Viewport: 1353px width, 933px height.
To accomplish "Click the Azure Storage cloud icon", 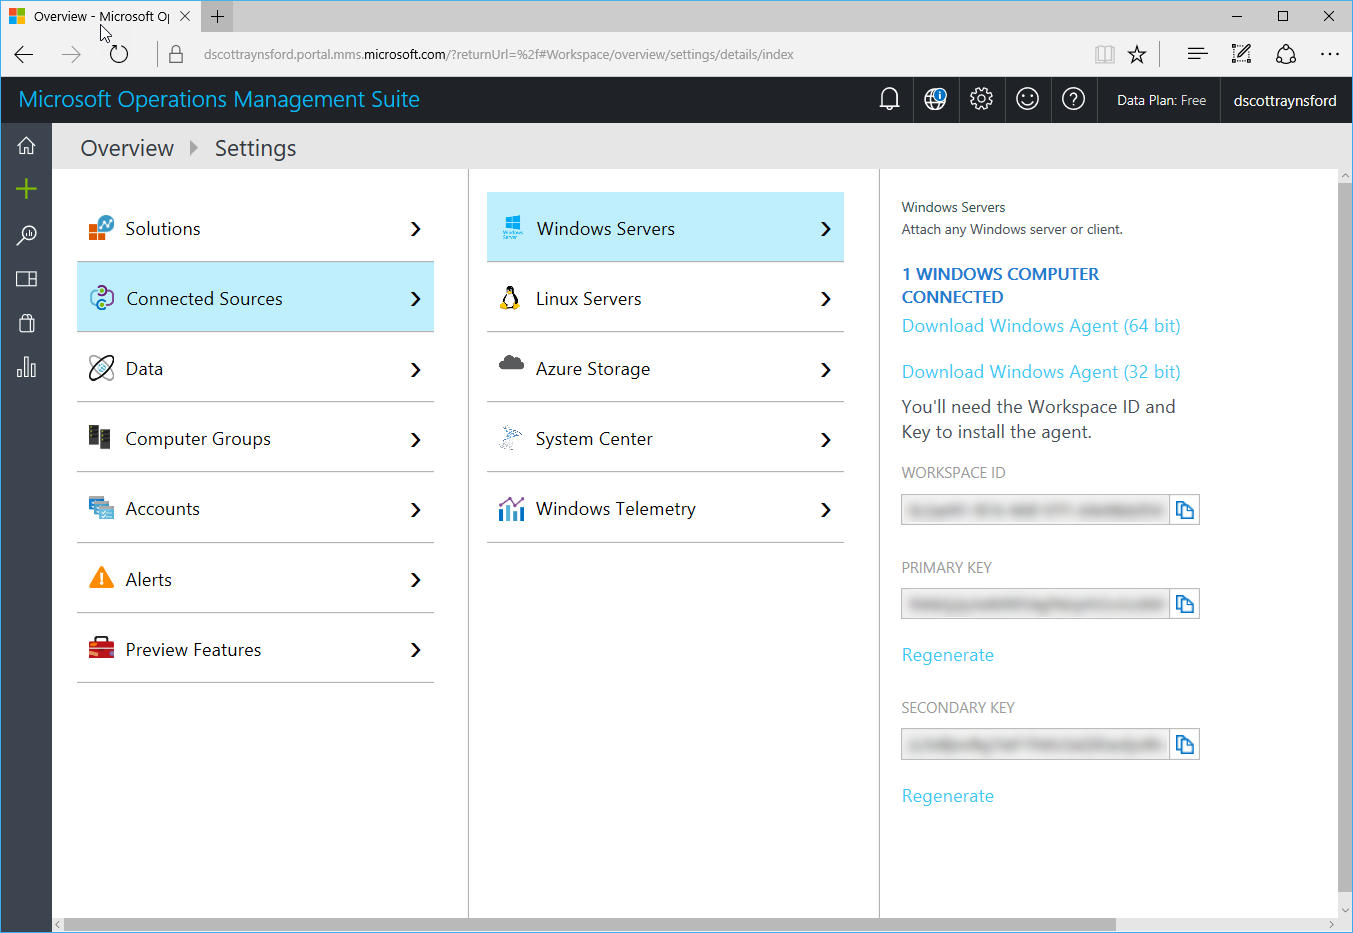I will pos(511,363).
